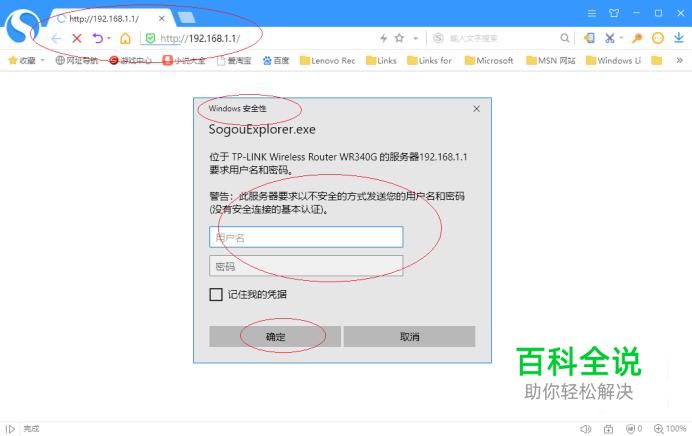Click the 用户名 username field
Viewport: 692px width, 436px height.
coord(306,237)
